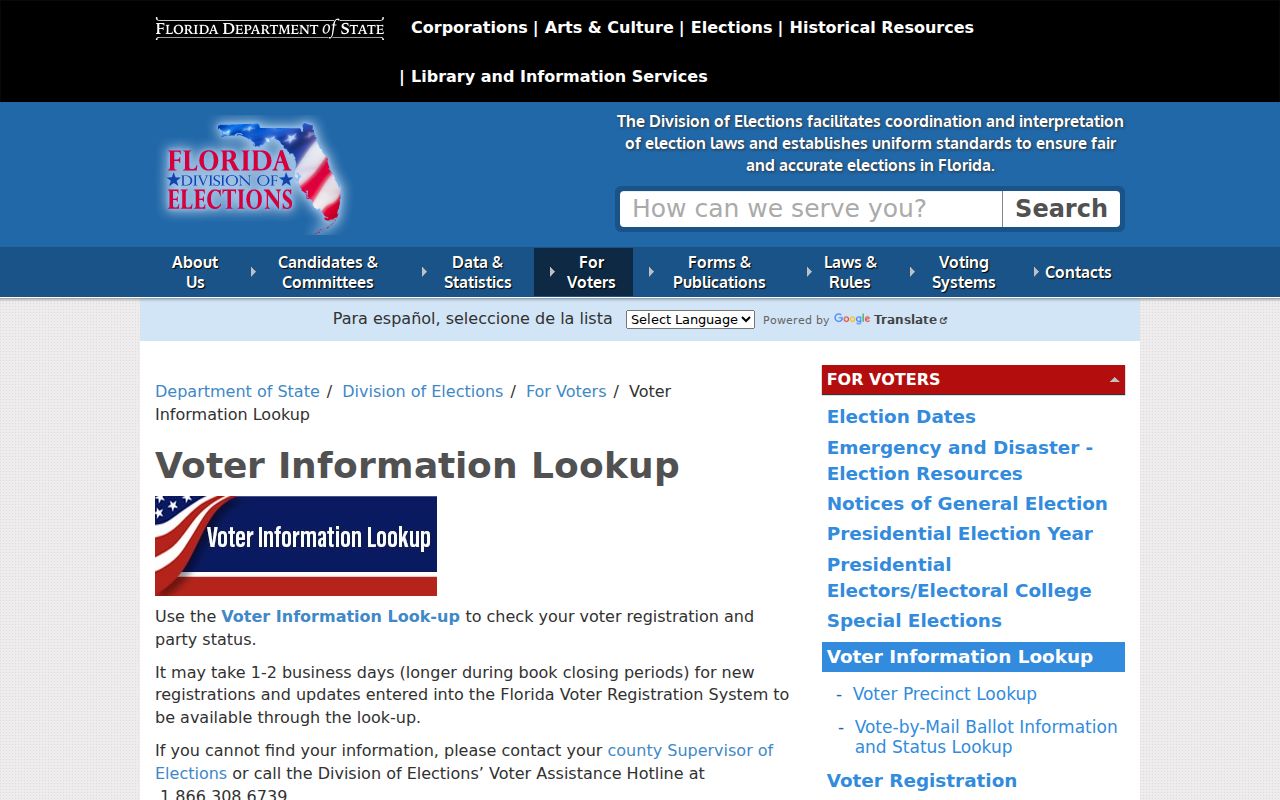This screenshot has width=1280, height=800.
Task: Click the Florida Division of Elections logo
Action: (255, 177)
